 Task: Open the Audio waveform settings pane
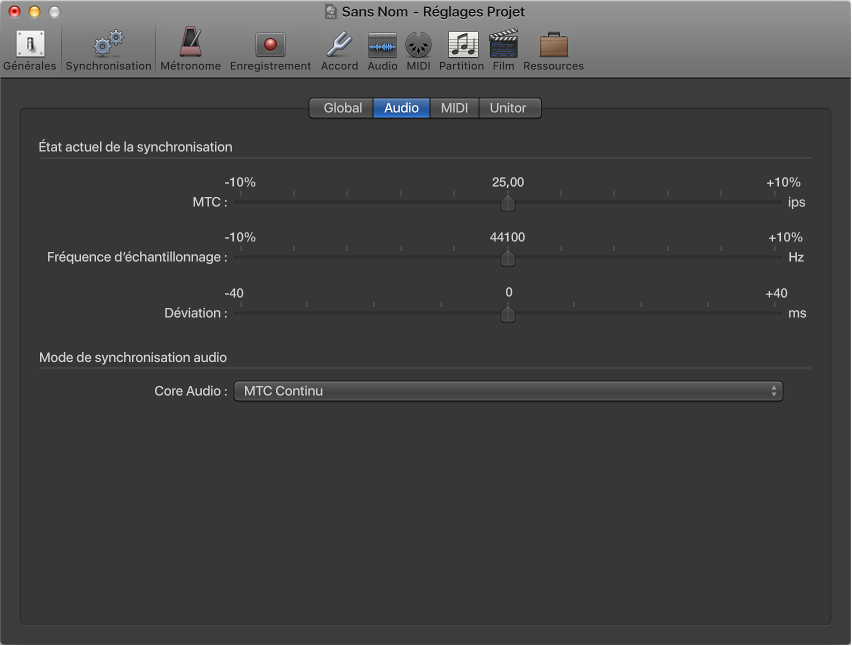(383, 52)
